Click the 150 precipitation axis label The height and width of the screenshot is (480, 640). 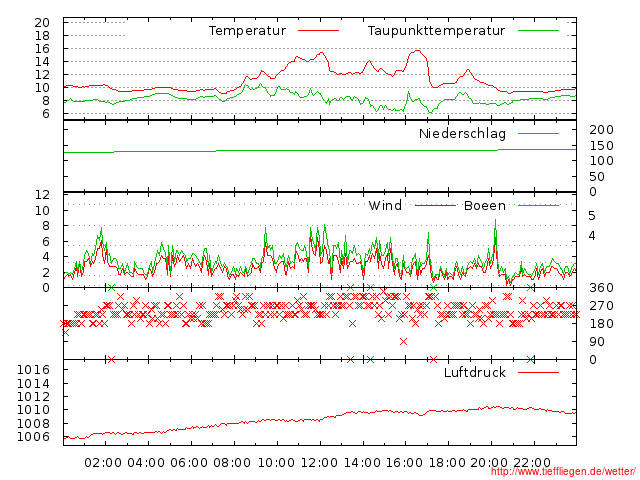click(x=601, y=146)
